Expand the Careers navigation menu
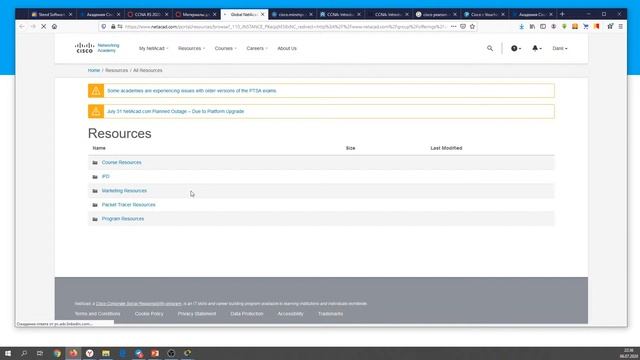This screenshot has width=640, height=360. click(257, 48)
